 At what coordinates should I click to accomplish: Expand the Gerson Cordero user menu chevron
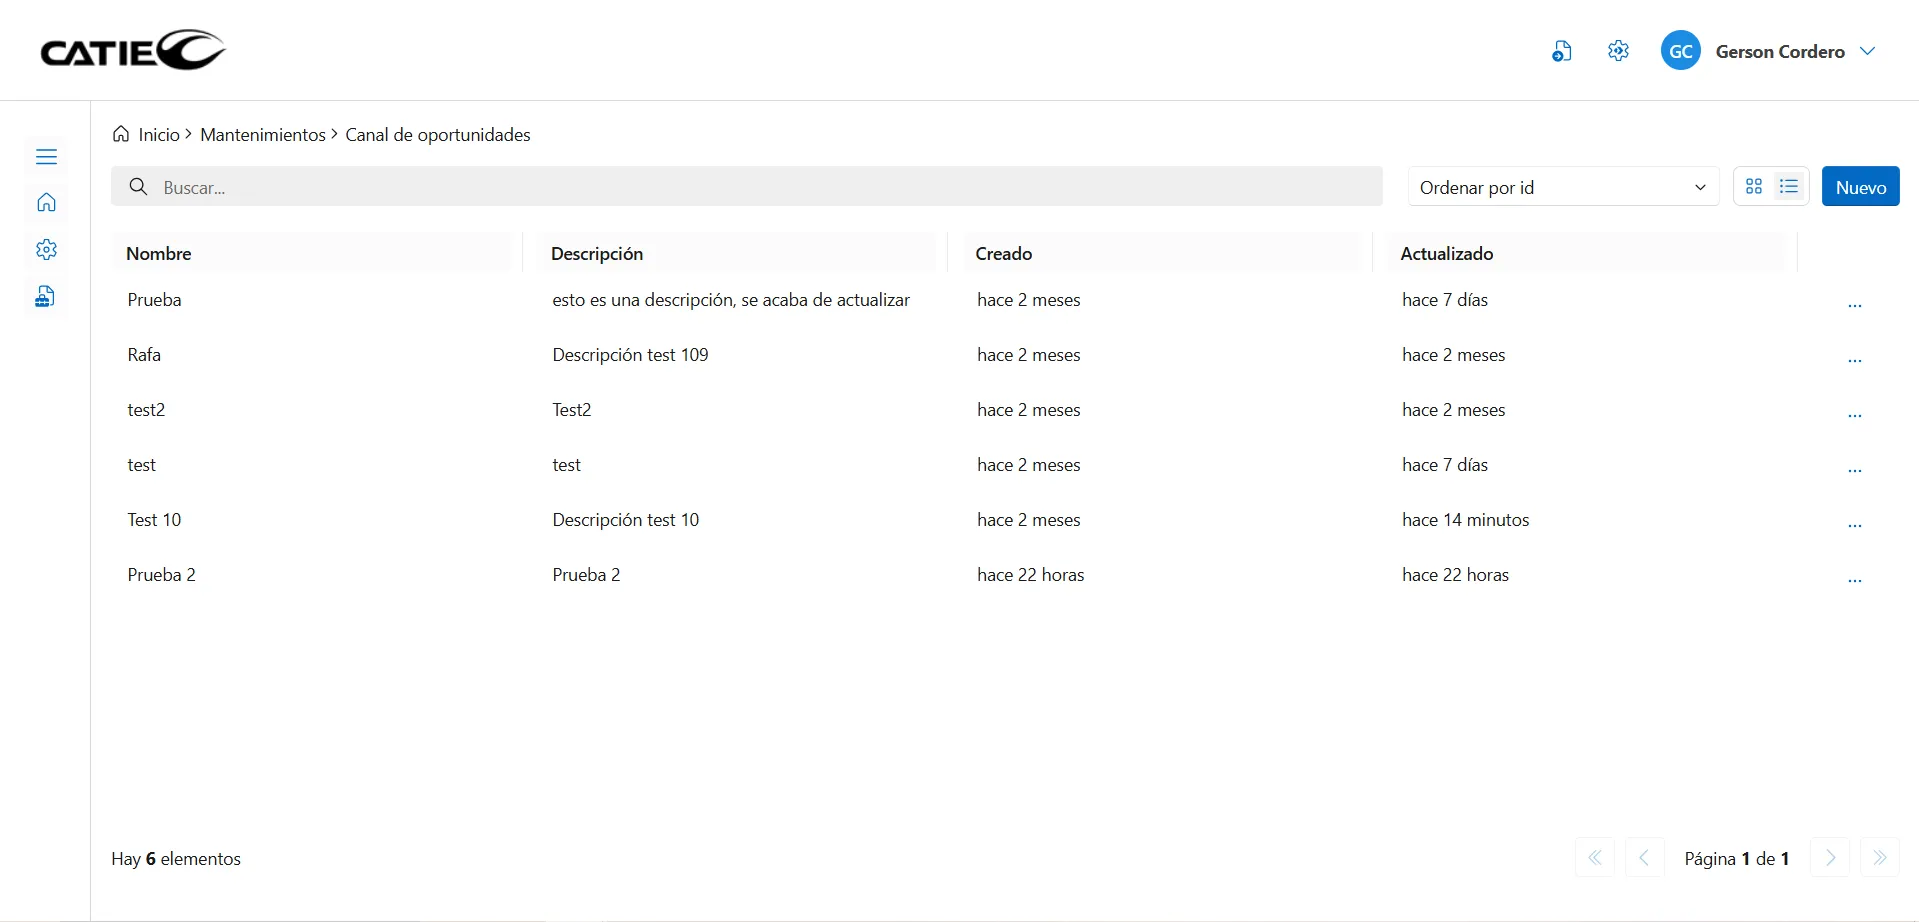[x=1867, y=51]
